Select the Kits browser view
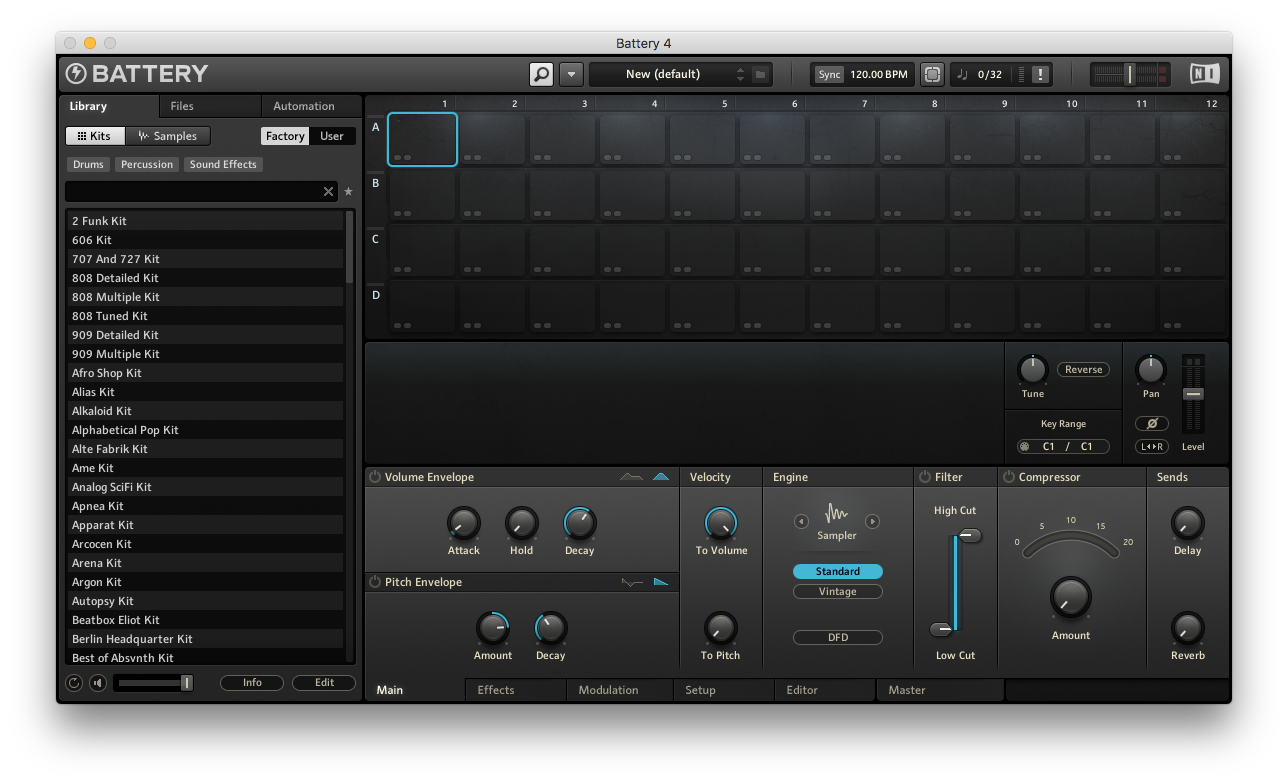 click(95, 136)
